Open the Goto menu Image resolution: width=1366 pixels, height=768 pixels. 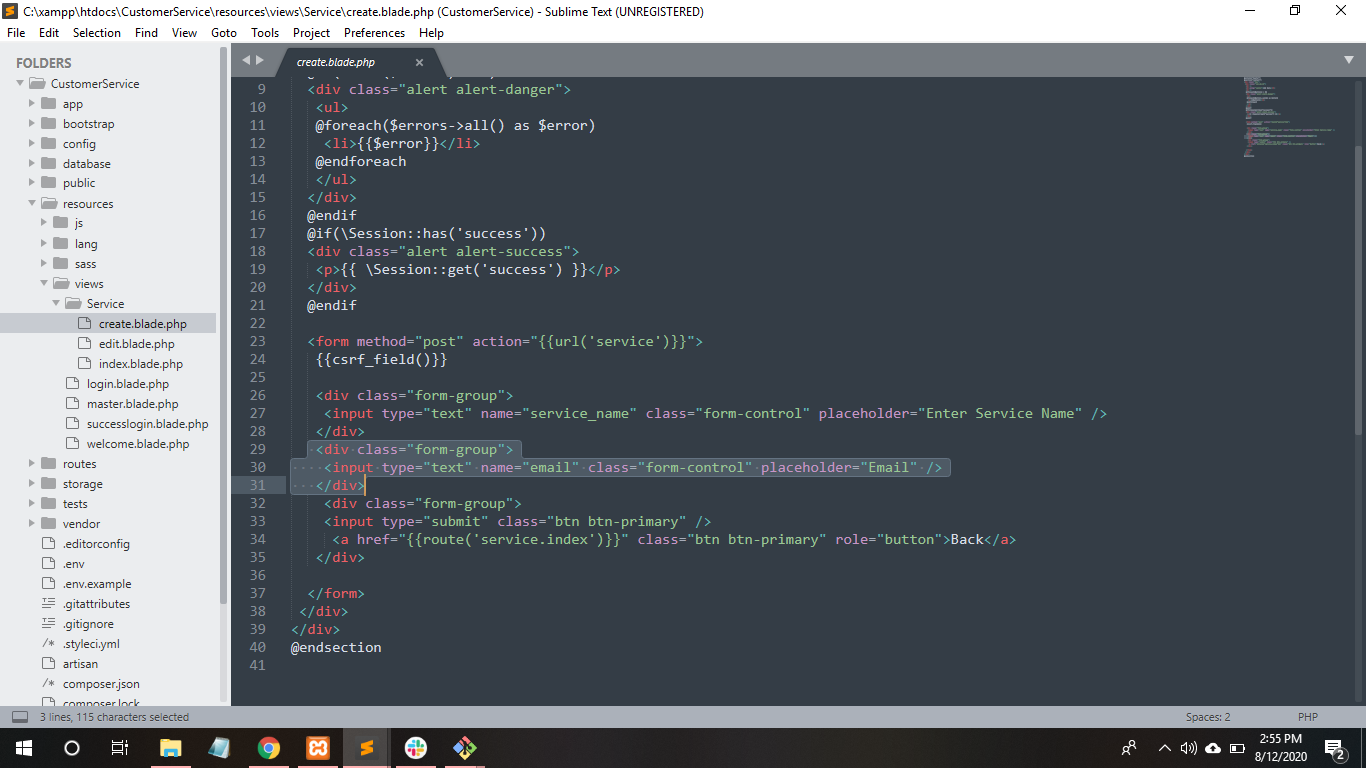click(x=224, y=33)
